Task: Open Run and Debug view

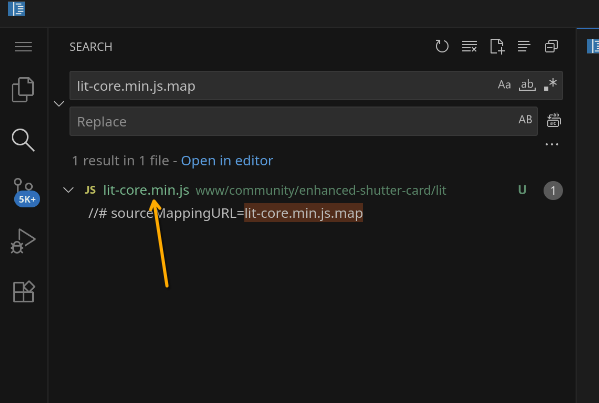Action: [23, 241]
